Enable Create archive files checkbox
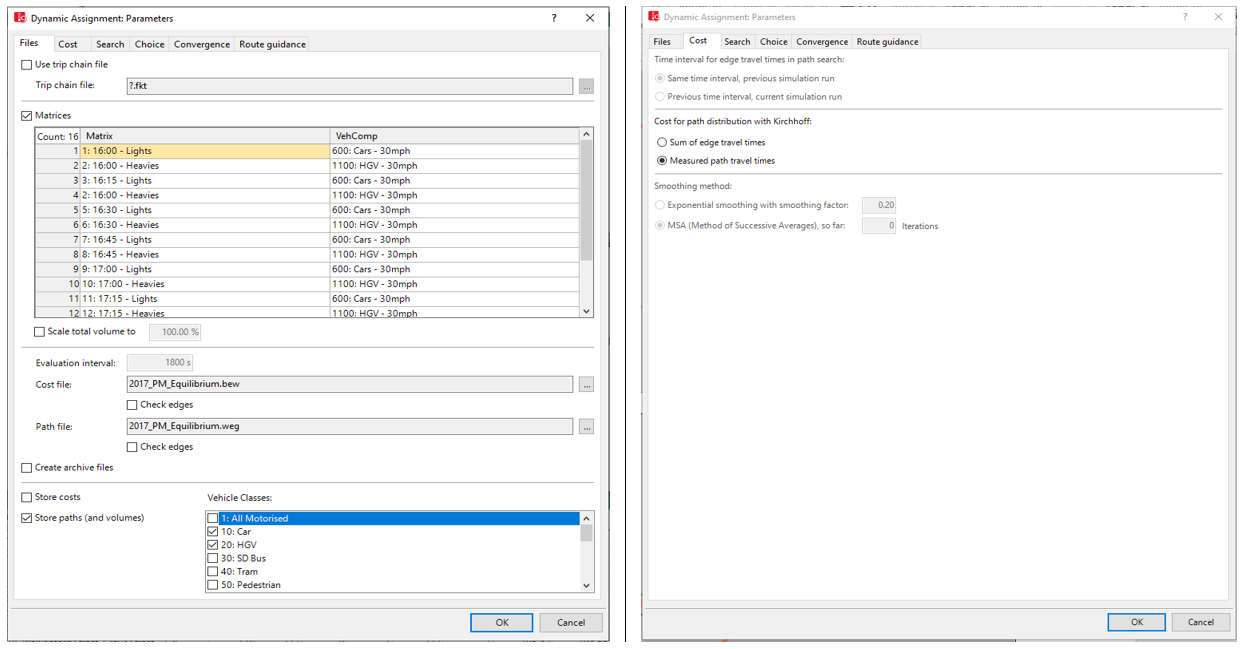 pyautogui.click(x=27, y=468)
